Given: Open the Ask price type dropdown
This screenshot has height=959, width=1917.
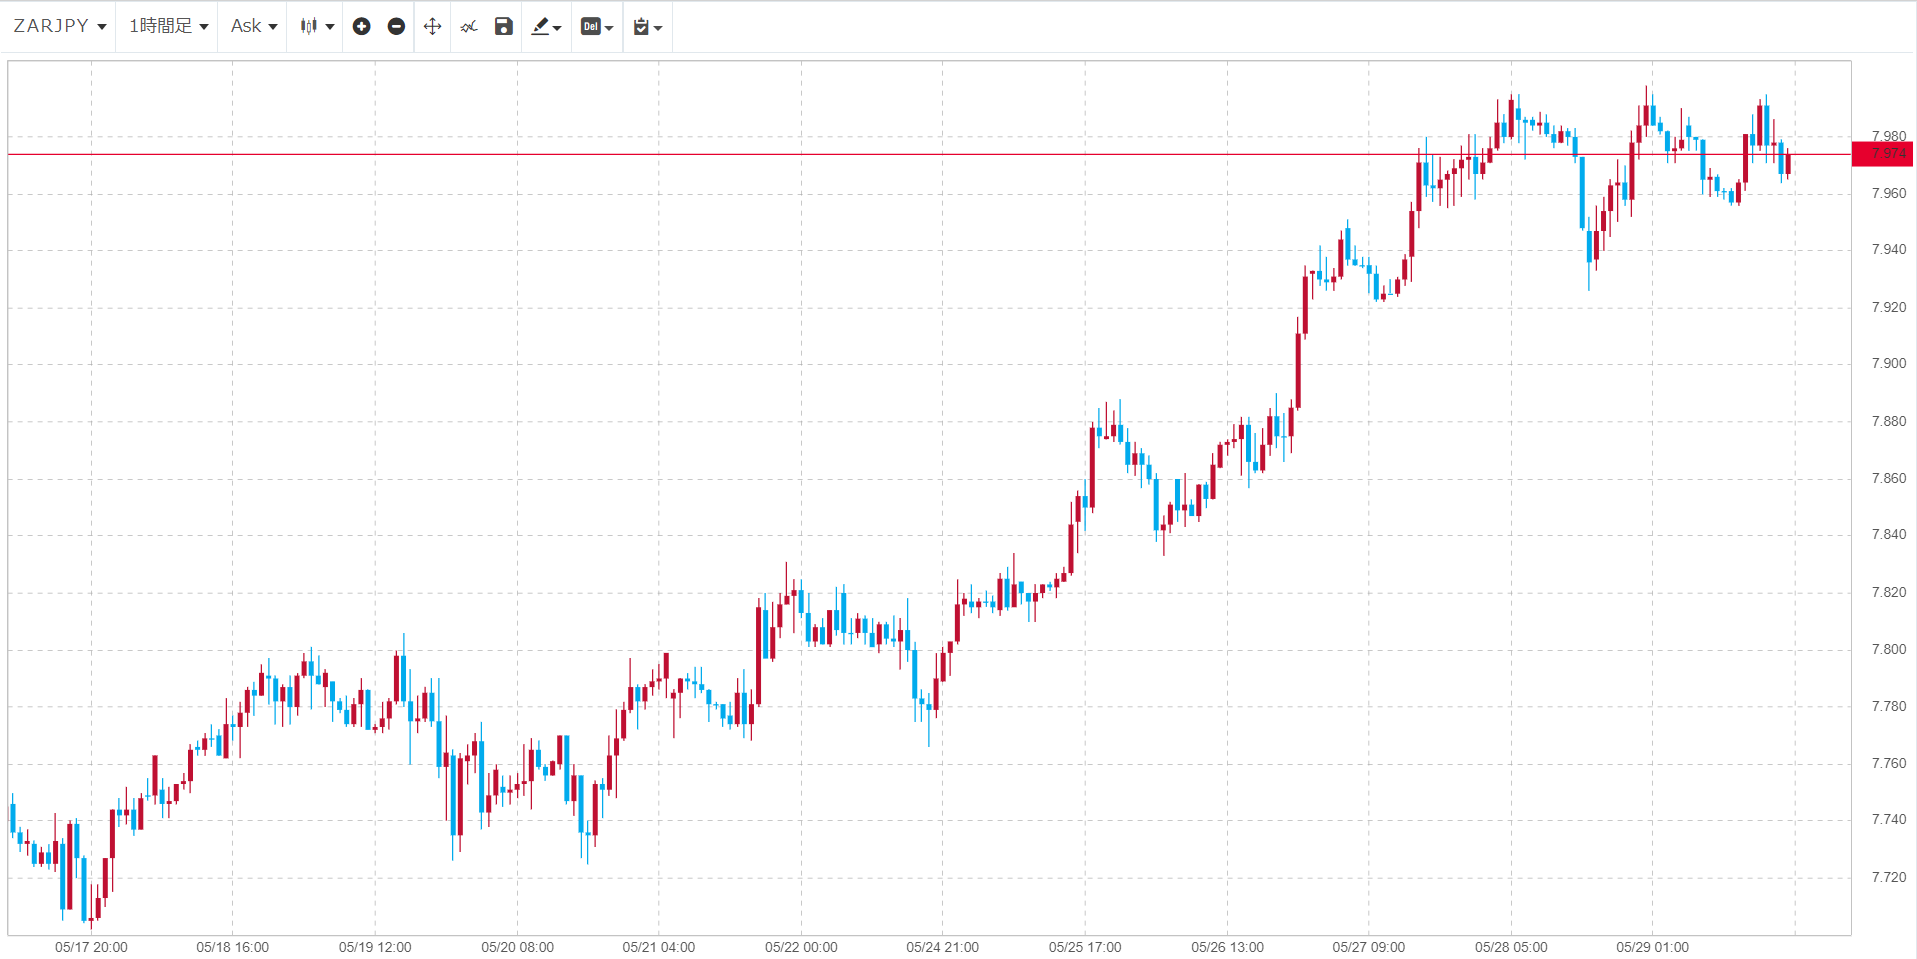Looking at the screenshot, I should click(x=254, y=26).
